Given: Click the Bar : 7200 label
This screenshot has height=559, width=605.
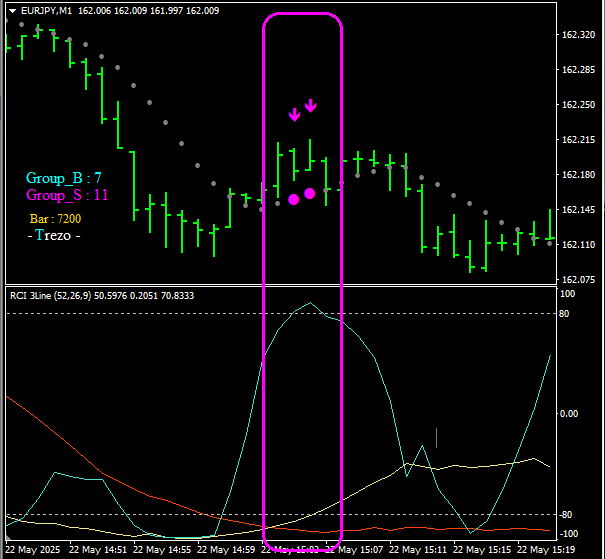Looking at the screenshot, I should click(56, 219).
